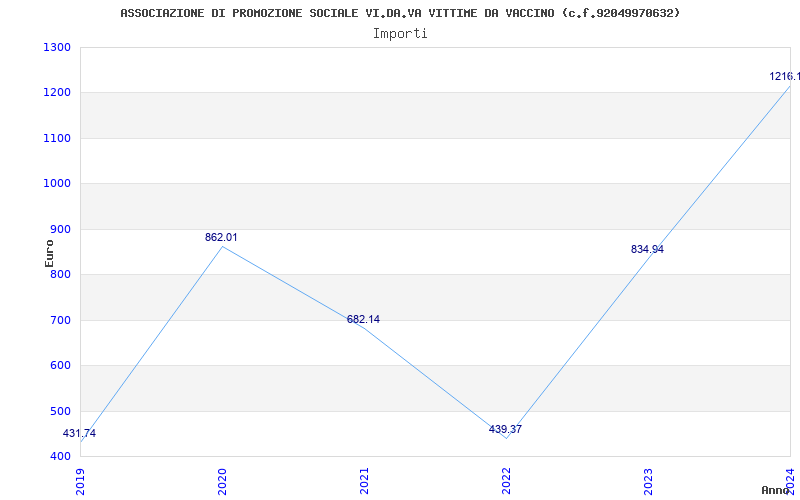The width and height of the screenshot is (800, 500).
Task: Select the 862.01 data point label
Action: (221, 237)
